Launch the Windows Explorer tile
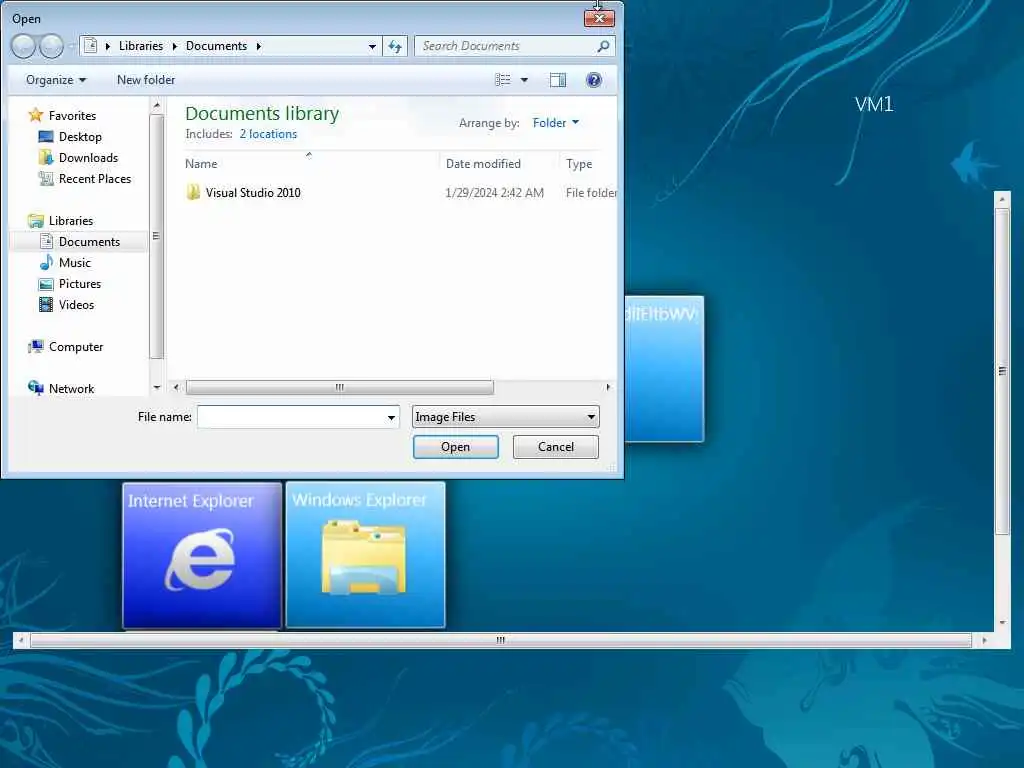 366,555
